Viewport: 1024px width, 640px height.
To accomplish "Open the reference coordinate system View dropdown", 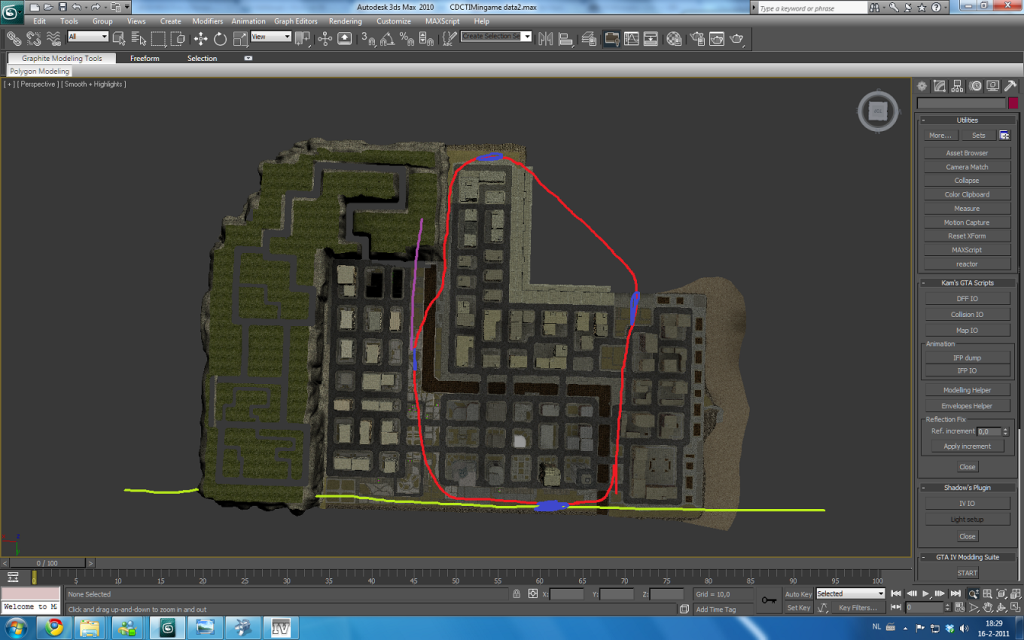I will 271,37.
